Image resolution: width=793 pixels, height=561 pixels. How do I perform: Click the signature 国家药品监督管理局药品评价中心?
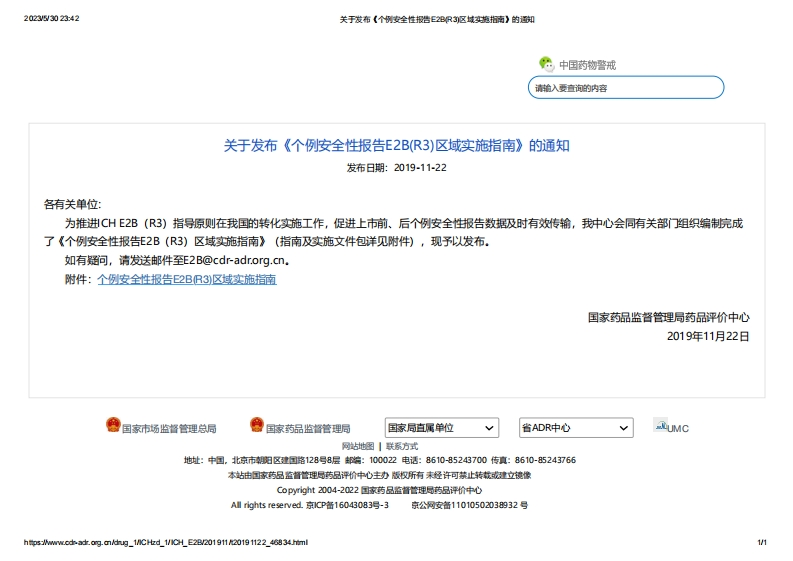pos(669,317)
